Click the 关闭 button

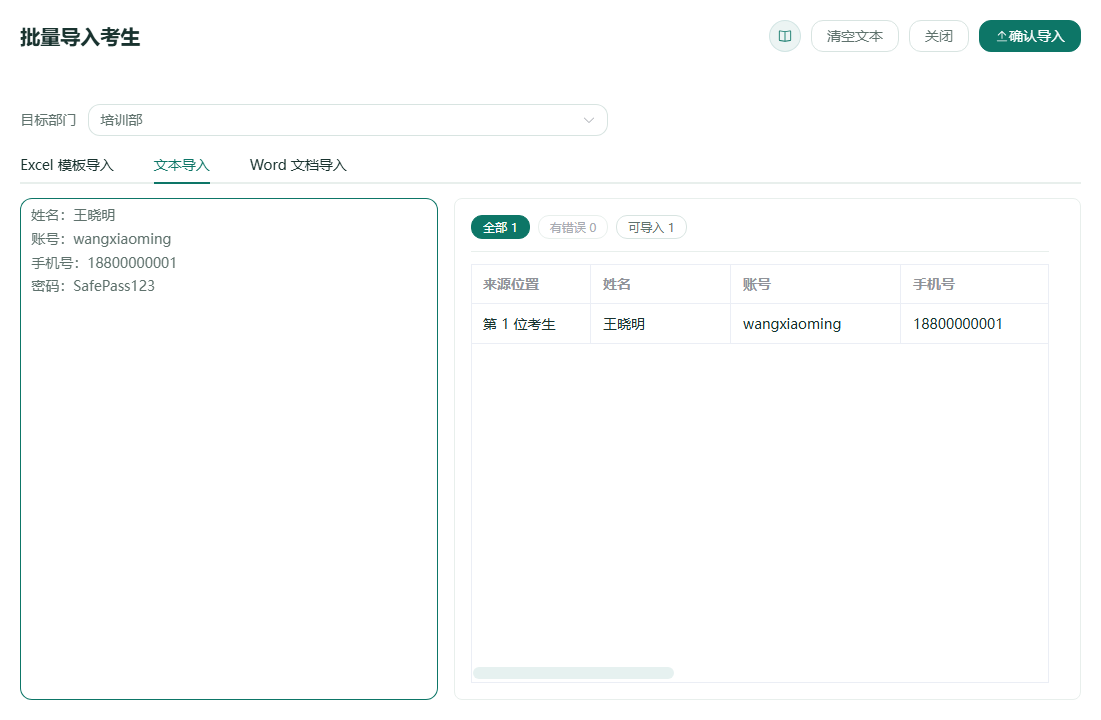pyautogui.click(x=939, y=36)
